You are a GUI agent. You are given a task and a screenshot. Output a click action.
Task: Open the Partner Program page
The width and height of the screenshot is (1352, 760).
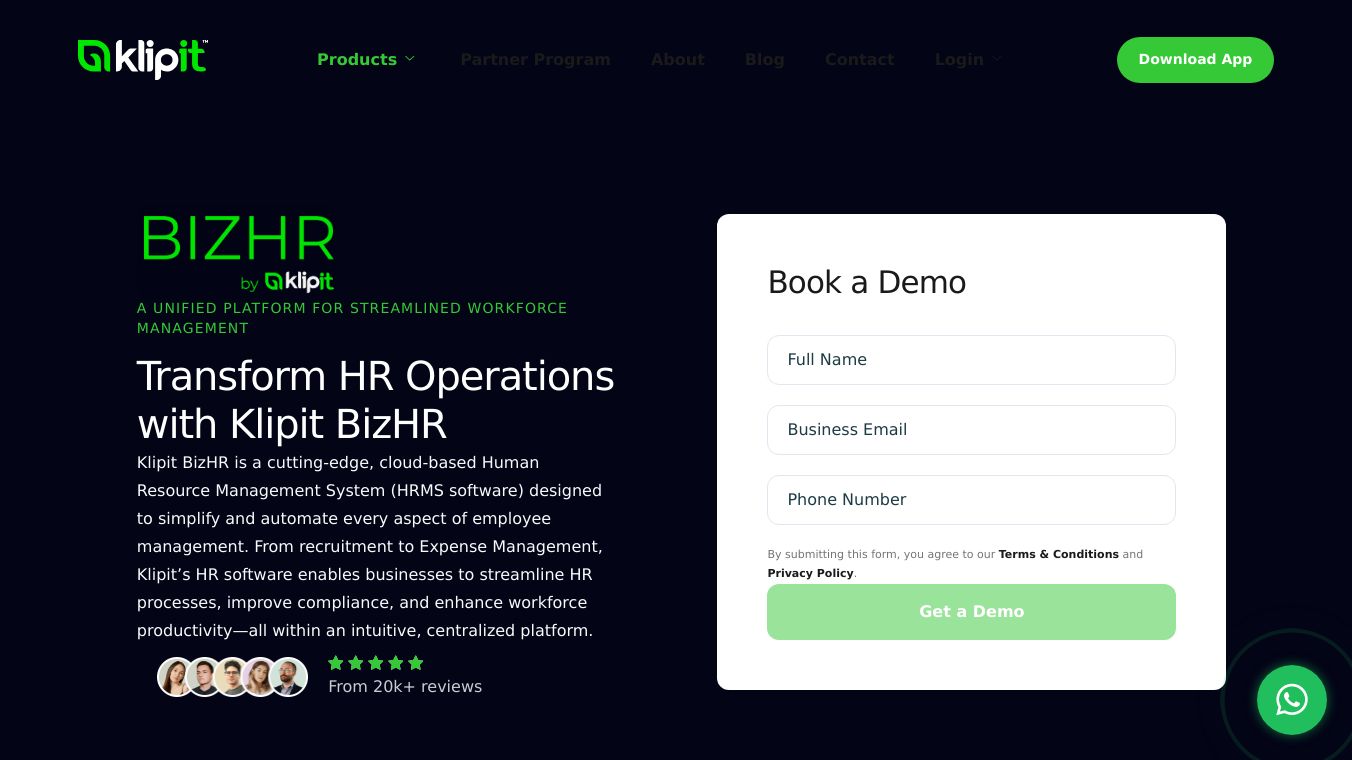click(535, 59)
